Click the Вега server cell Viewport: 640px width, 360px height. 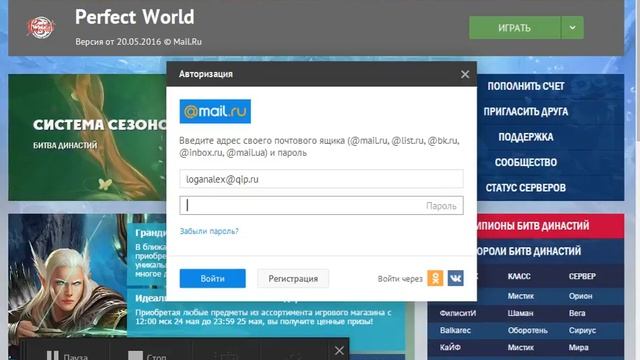pyautogui.click(x=577, y=313)
